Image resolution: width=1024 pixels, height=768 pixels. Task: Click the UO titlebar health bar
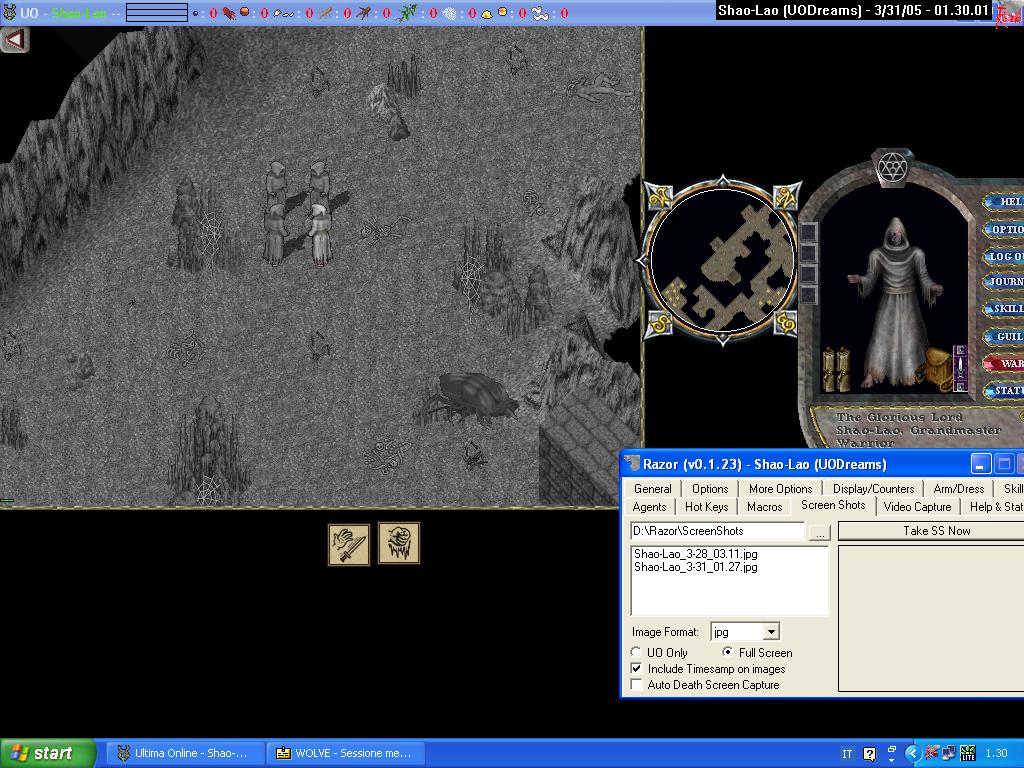click(x=157, y=12)
